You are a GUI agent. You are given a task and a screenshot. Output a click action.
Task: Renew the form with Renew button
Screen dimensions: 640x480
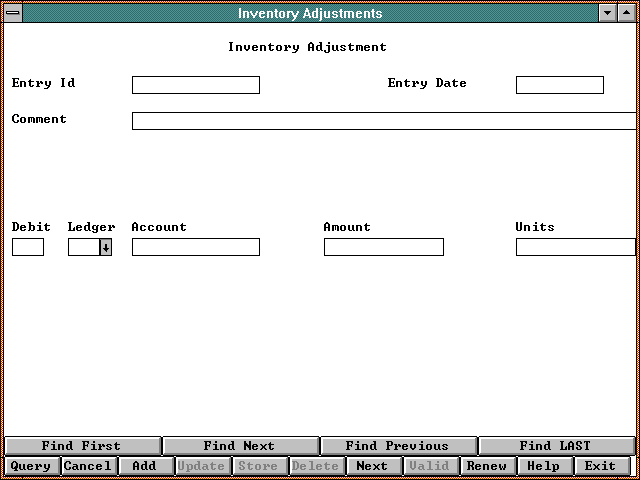tap(487, 466)
